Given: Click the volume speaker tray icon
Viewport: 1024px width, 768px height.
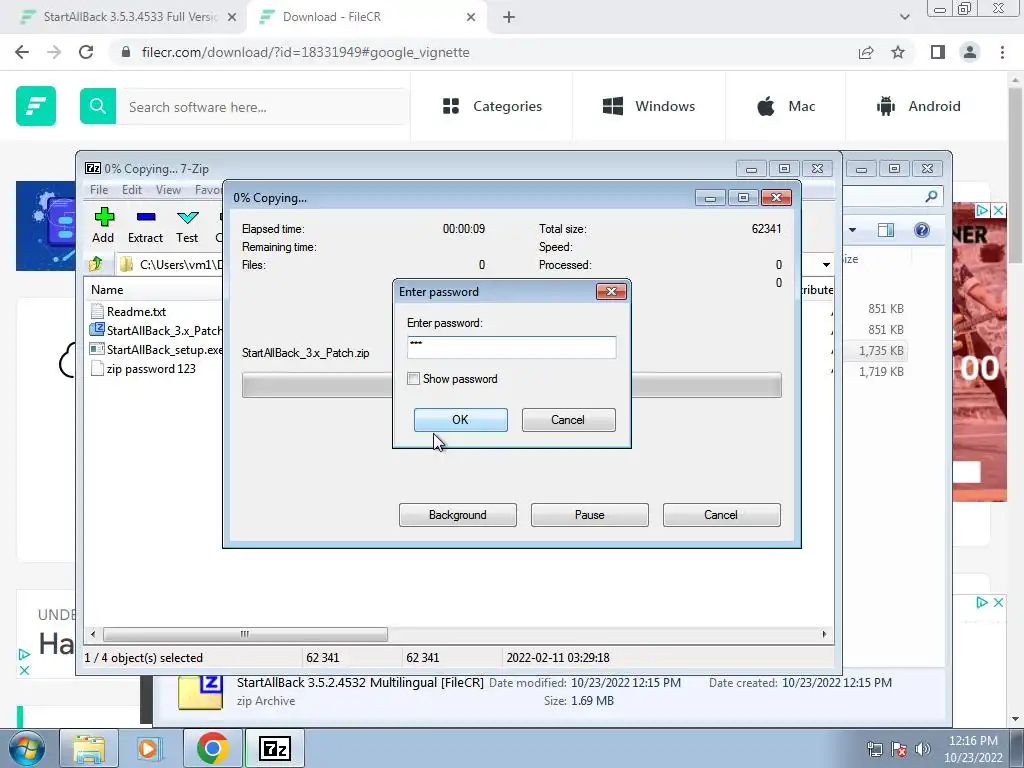Looking at the screenshot, I should coord(923,749).
